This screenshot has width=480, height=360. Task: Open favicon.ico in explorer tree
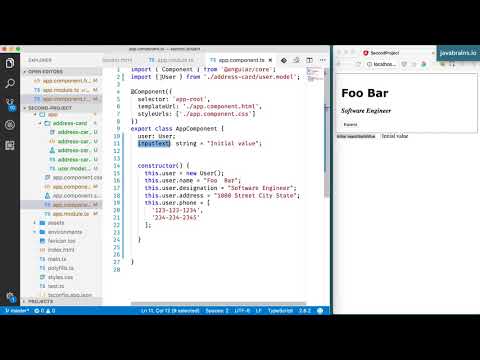click(58, 241)
